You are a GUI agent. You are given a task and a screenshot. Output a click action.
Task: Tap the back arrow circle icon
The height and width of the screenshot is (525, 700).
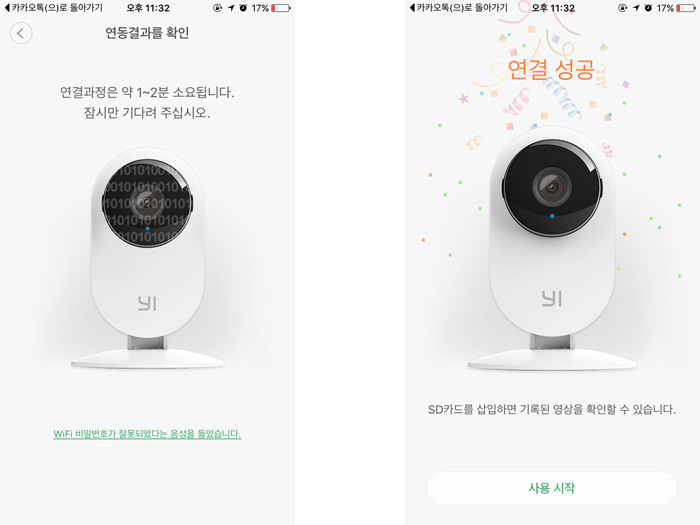coord(21,33)
